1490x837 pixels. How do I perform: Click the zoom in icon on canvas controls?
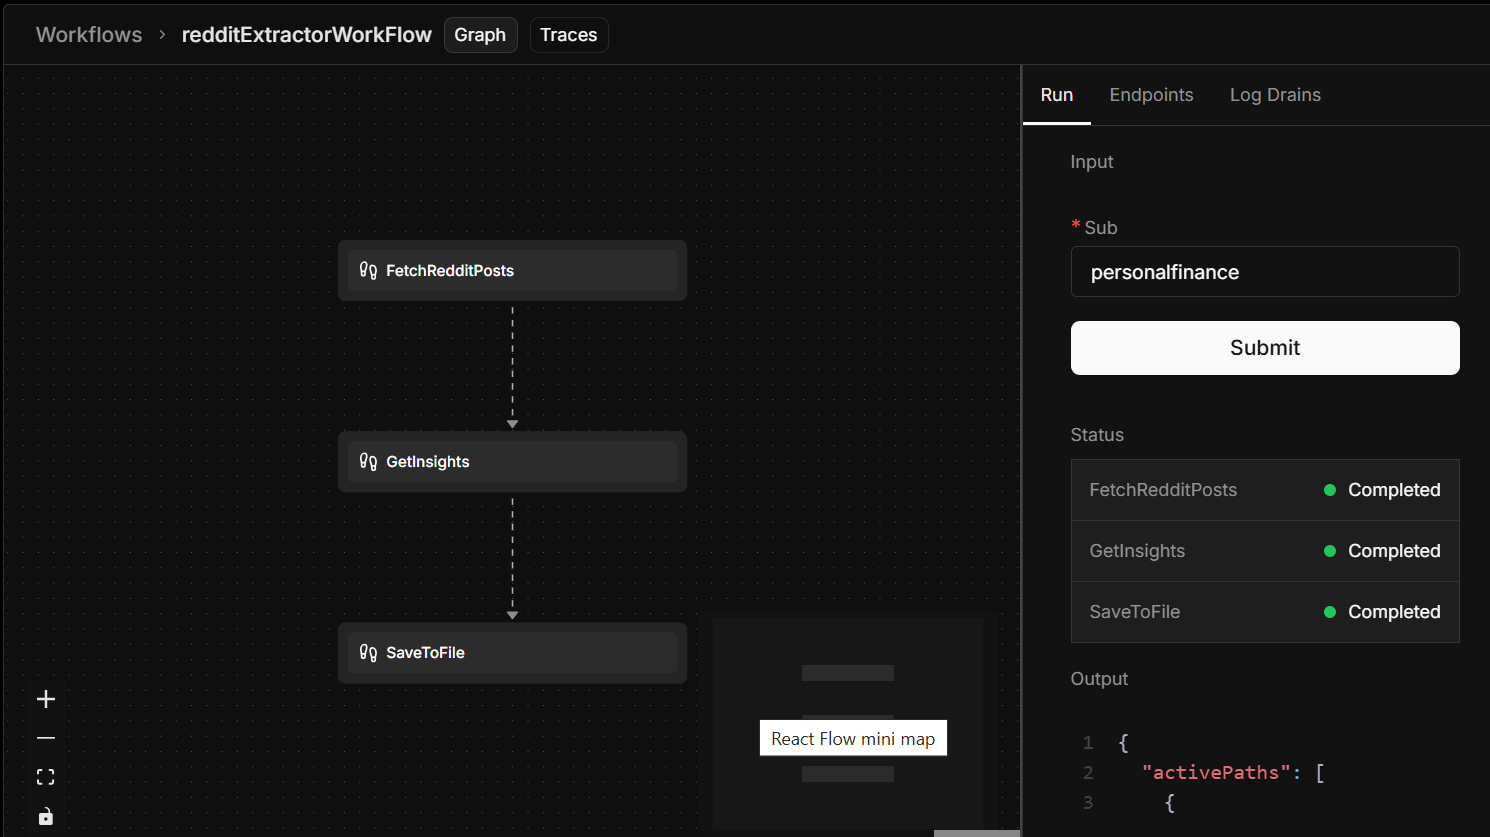(x=45, y=698)
